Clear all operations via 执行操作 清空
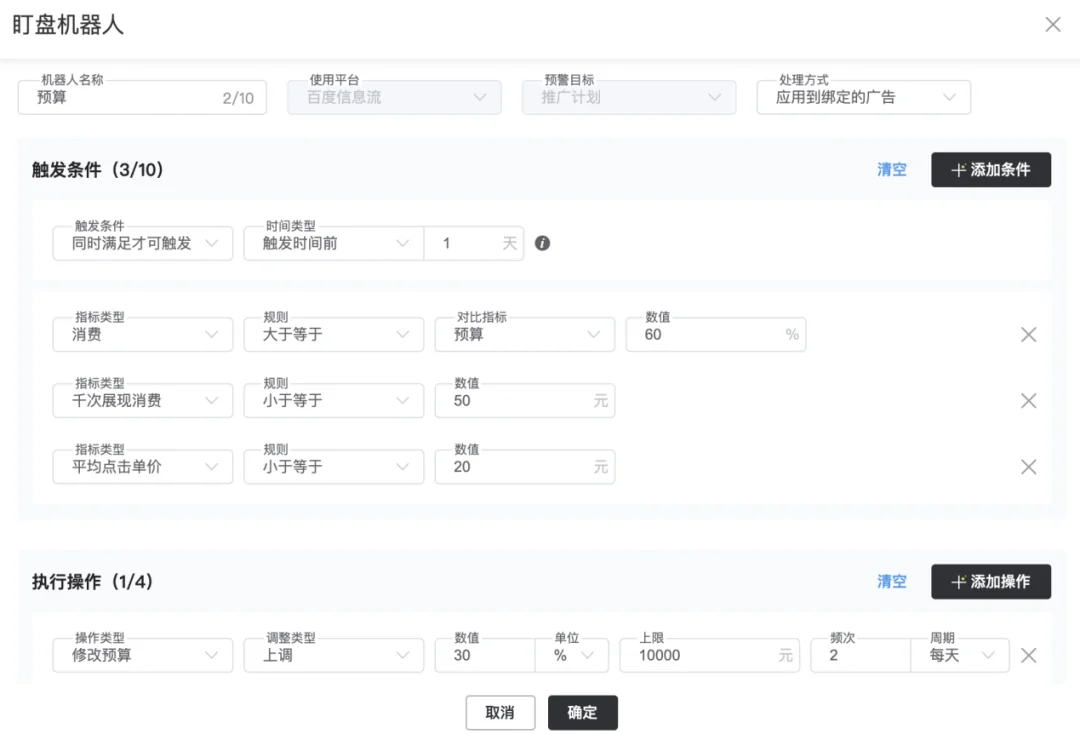1080x734 pixels. (891, 582)
